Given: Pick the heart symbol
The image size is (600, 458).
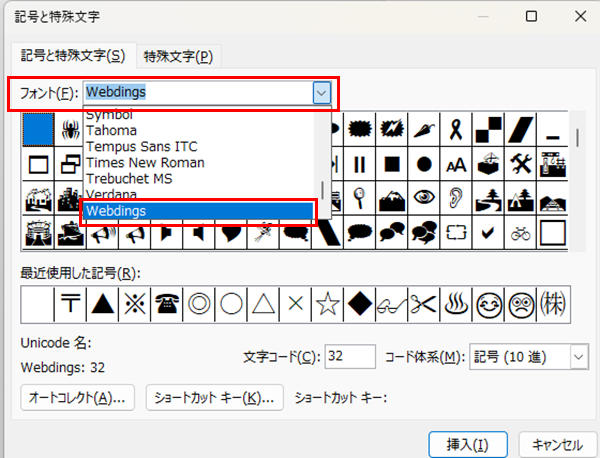Looking at the screenshot, I should (x=231, y=233).
